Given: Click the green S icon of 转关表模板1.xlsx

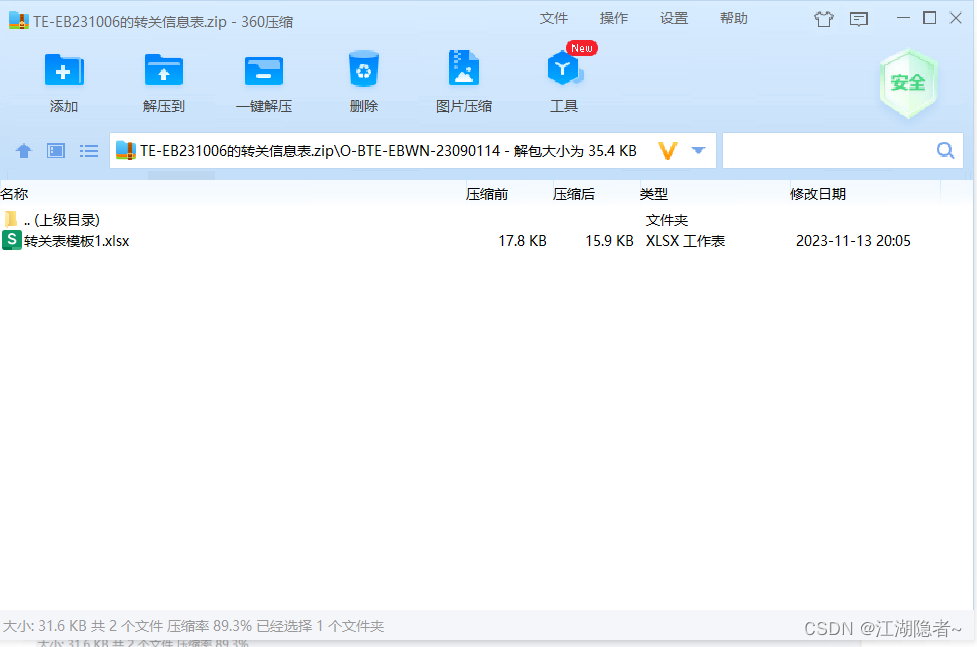Looking at the screenshot, I should click(12, 240).
